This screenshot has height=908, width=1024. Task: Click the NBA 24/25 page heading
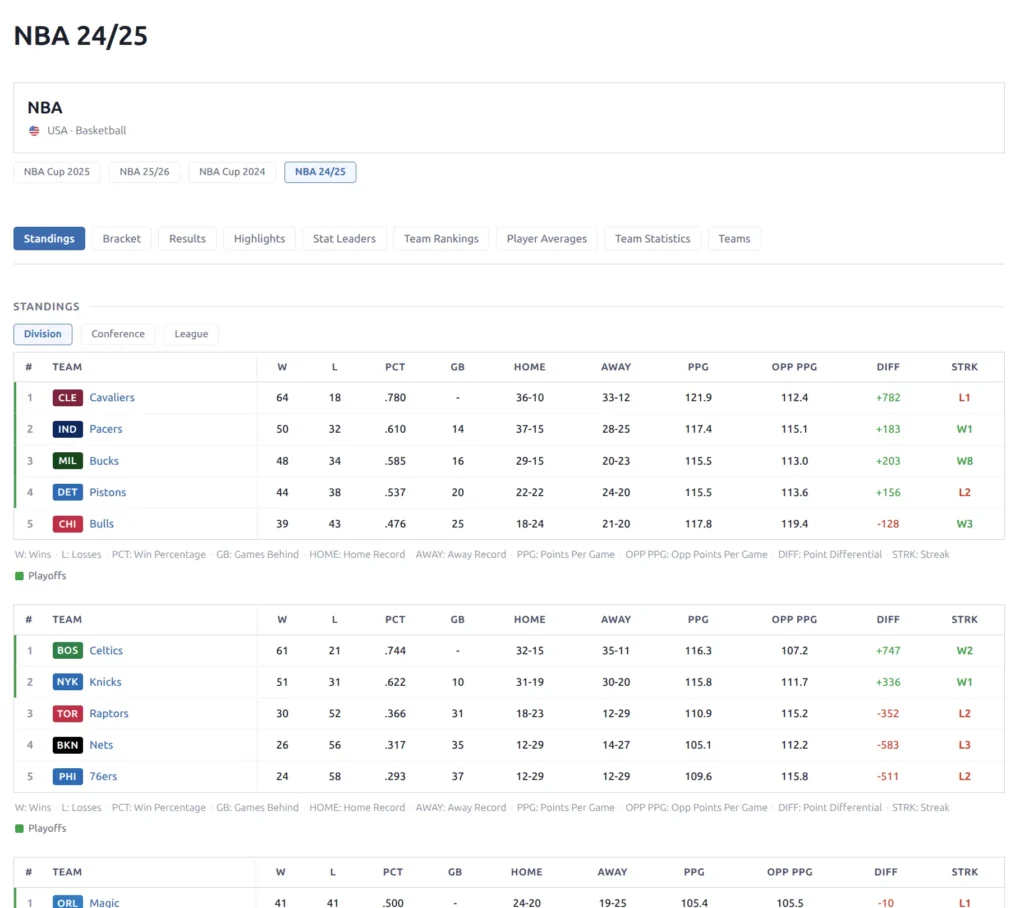(81, 36)
